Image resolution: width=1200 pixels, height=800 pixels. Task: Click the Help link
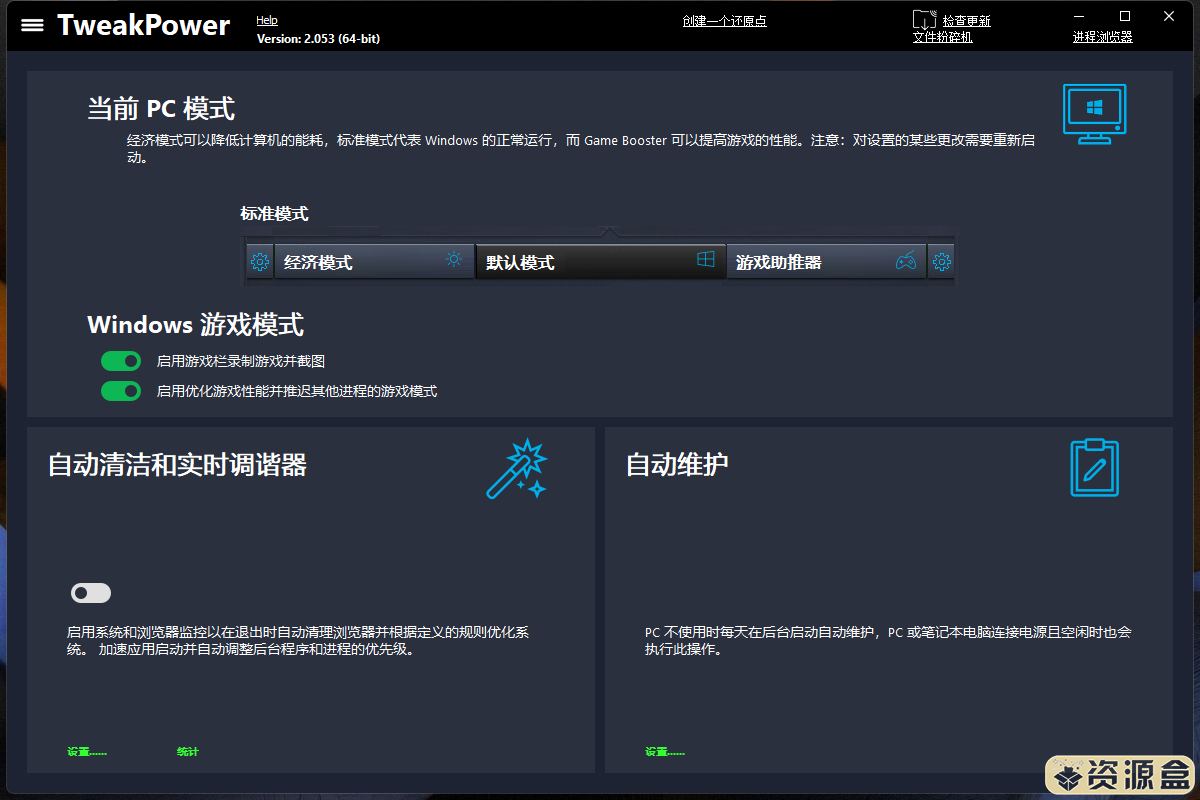[x=267, y=20]
